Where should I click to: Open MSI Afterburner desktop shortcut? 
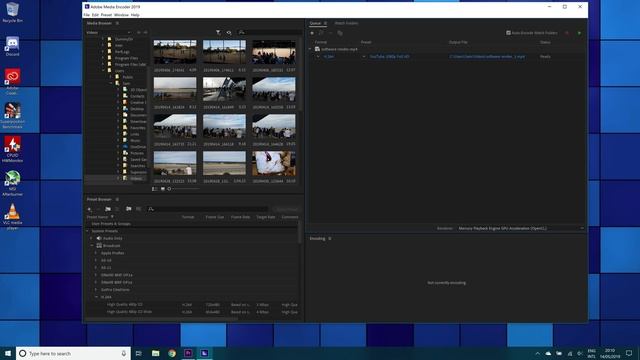click(x=12, y=183)
